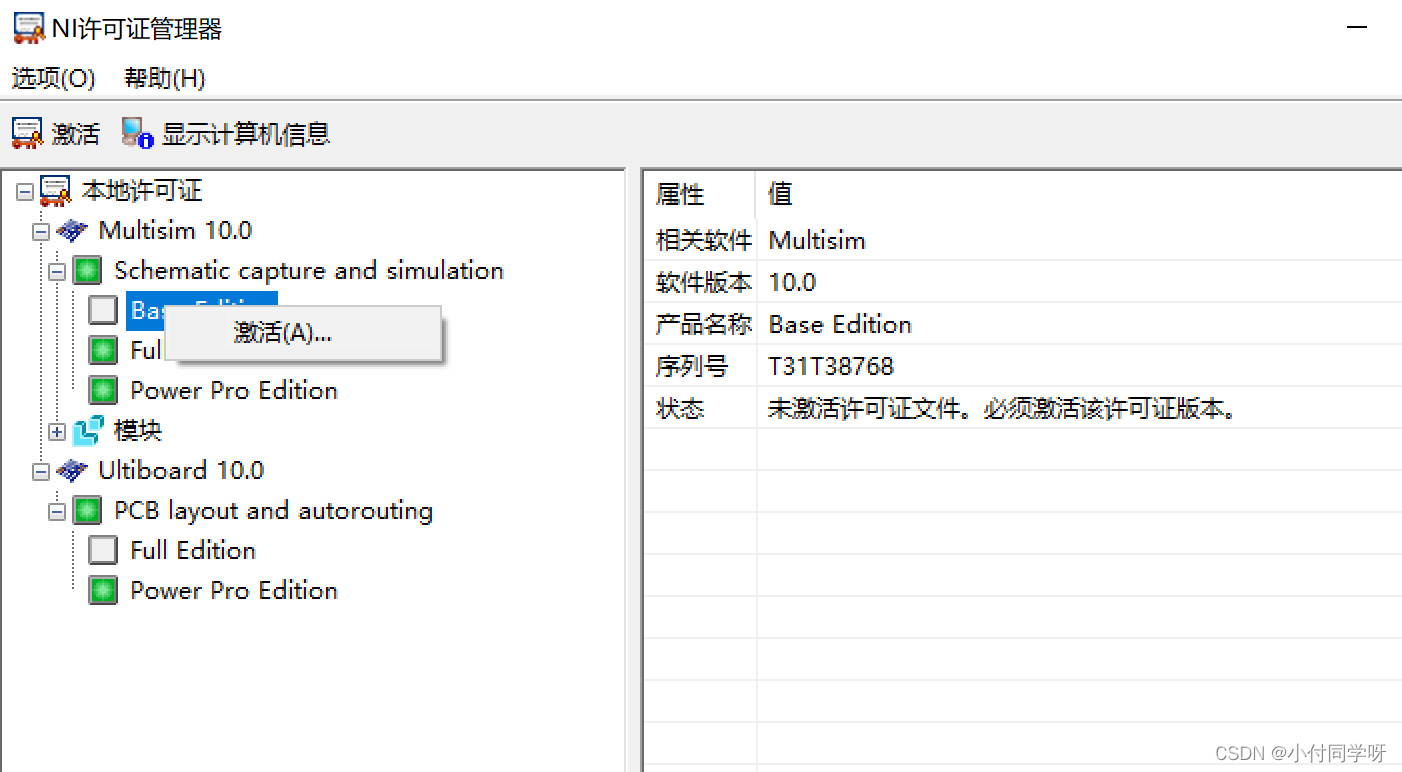The image size is (1402, 772).
Task: Click the NI License Manager title bar icon
Action: [29, 28]
